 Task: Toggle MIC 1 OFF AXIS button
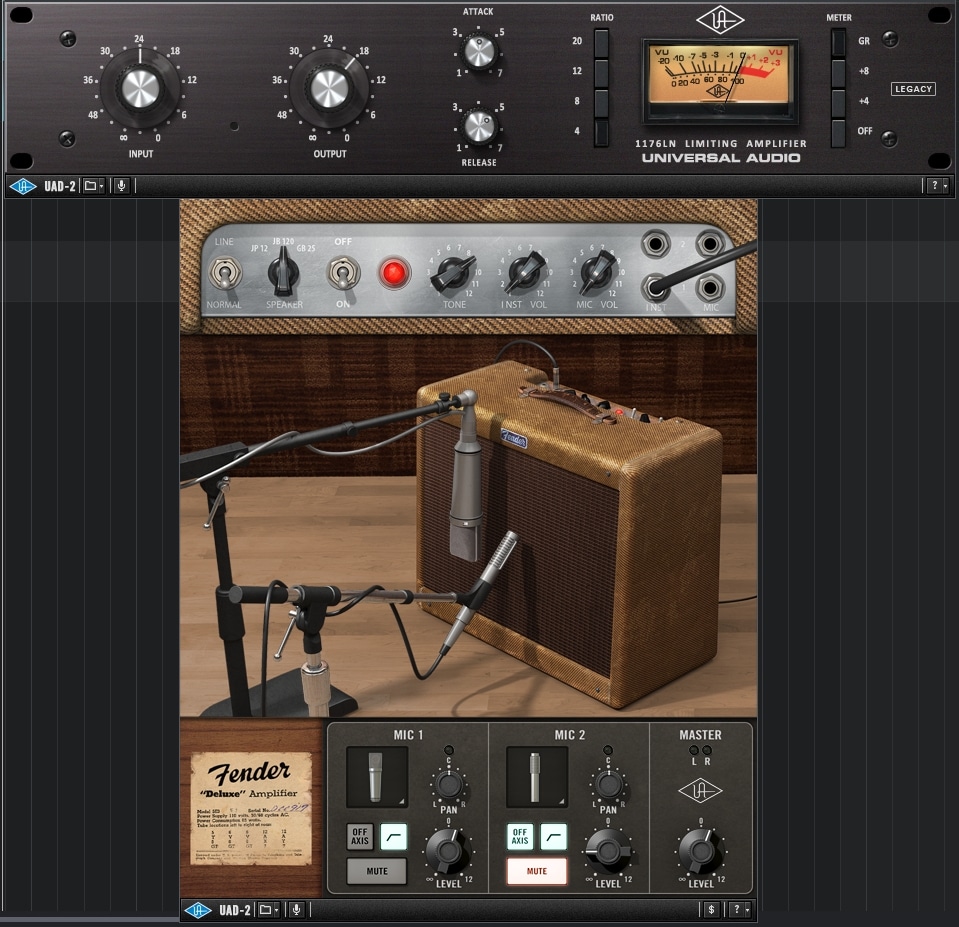click(x=360, y=837)
